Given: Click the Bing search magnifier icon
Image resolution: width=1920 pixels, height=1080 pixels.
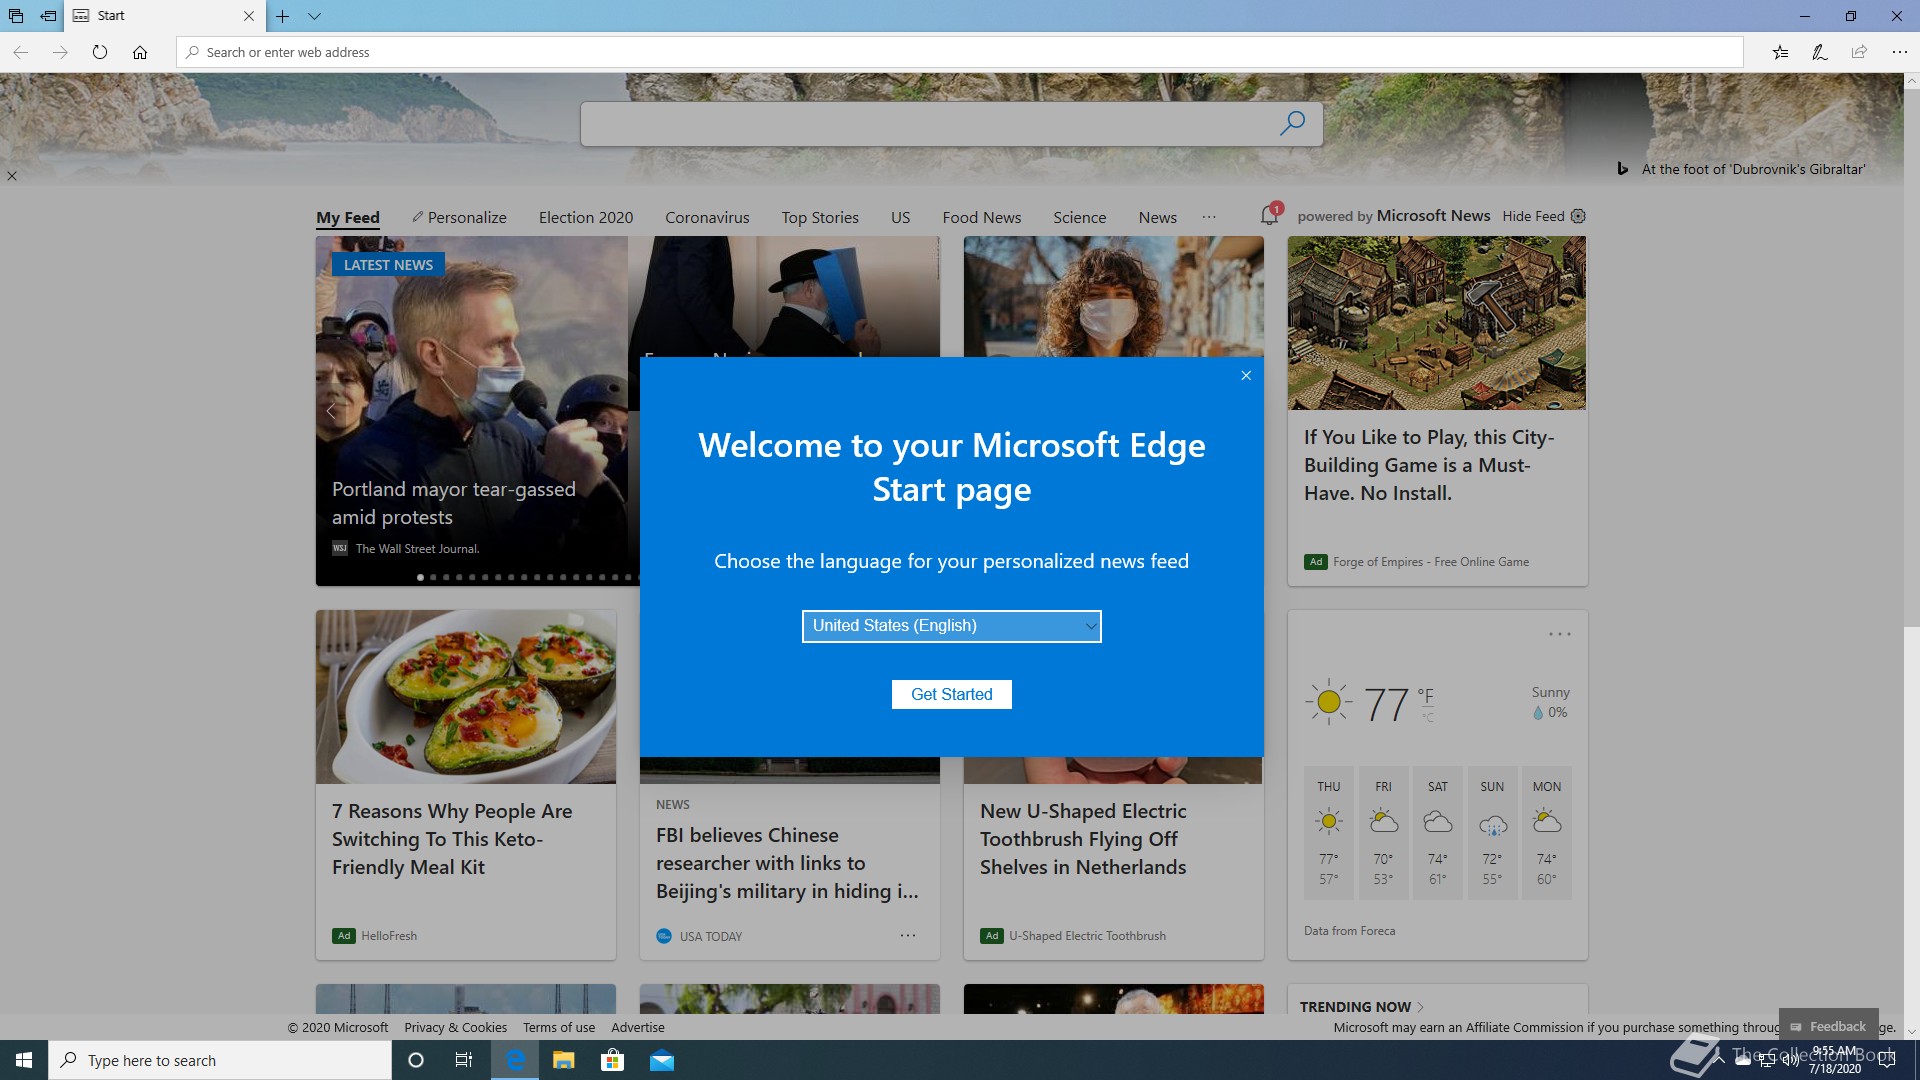Looking at the screenshot, I should click(x=1292, y=123).
